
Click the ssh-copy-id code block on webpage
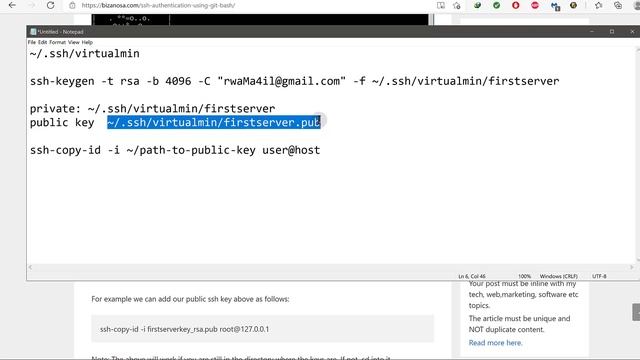(262, 329)
